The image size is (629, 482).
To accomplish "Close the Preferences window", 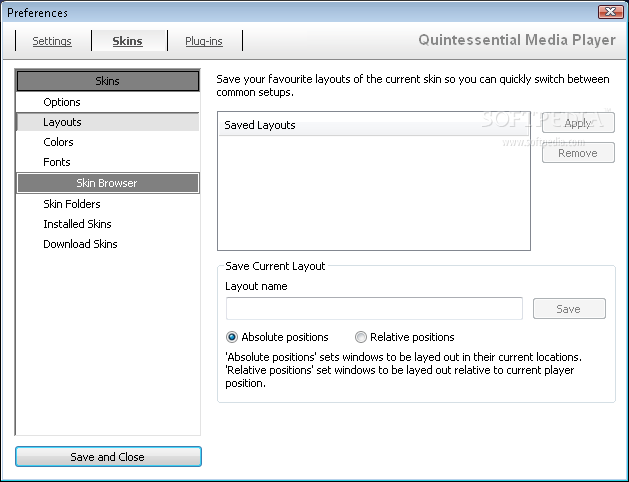I will coord(610,12).
